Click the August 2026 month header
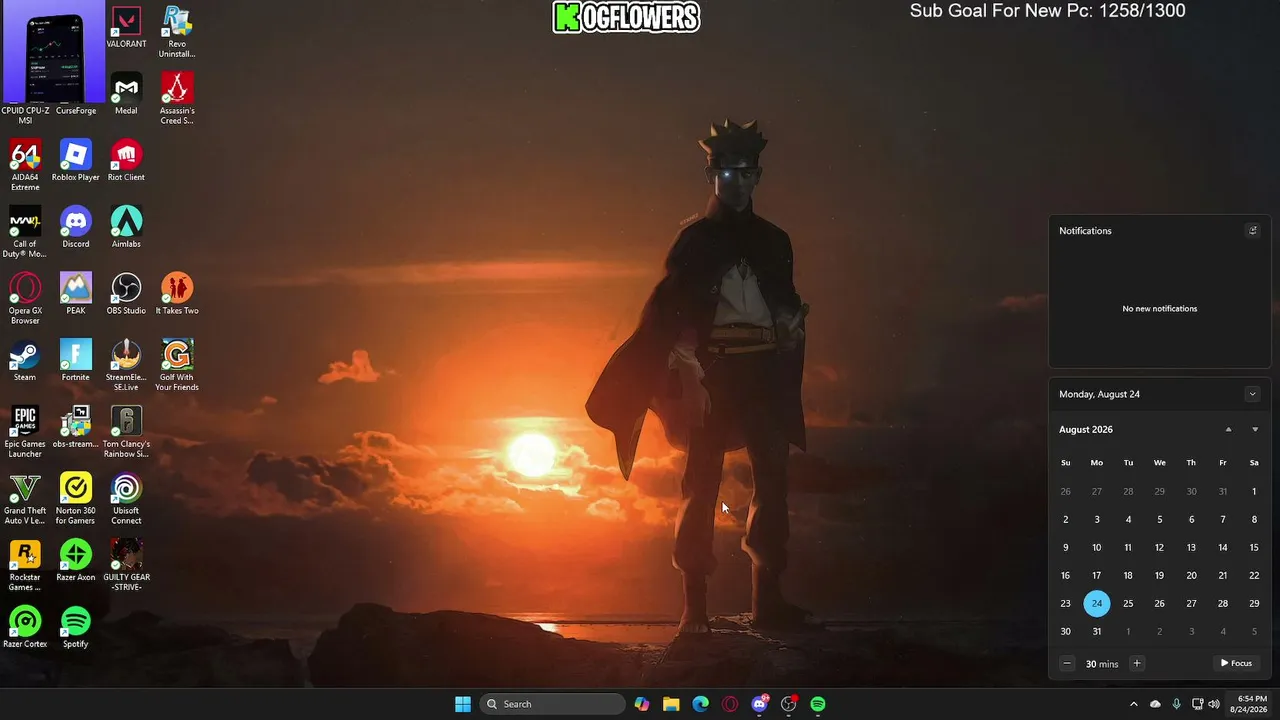Viewport: 1280px width, 720px height. pyautogui.click(x=1086, y=430)
